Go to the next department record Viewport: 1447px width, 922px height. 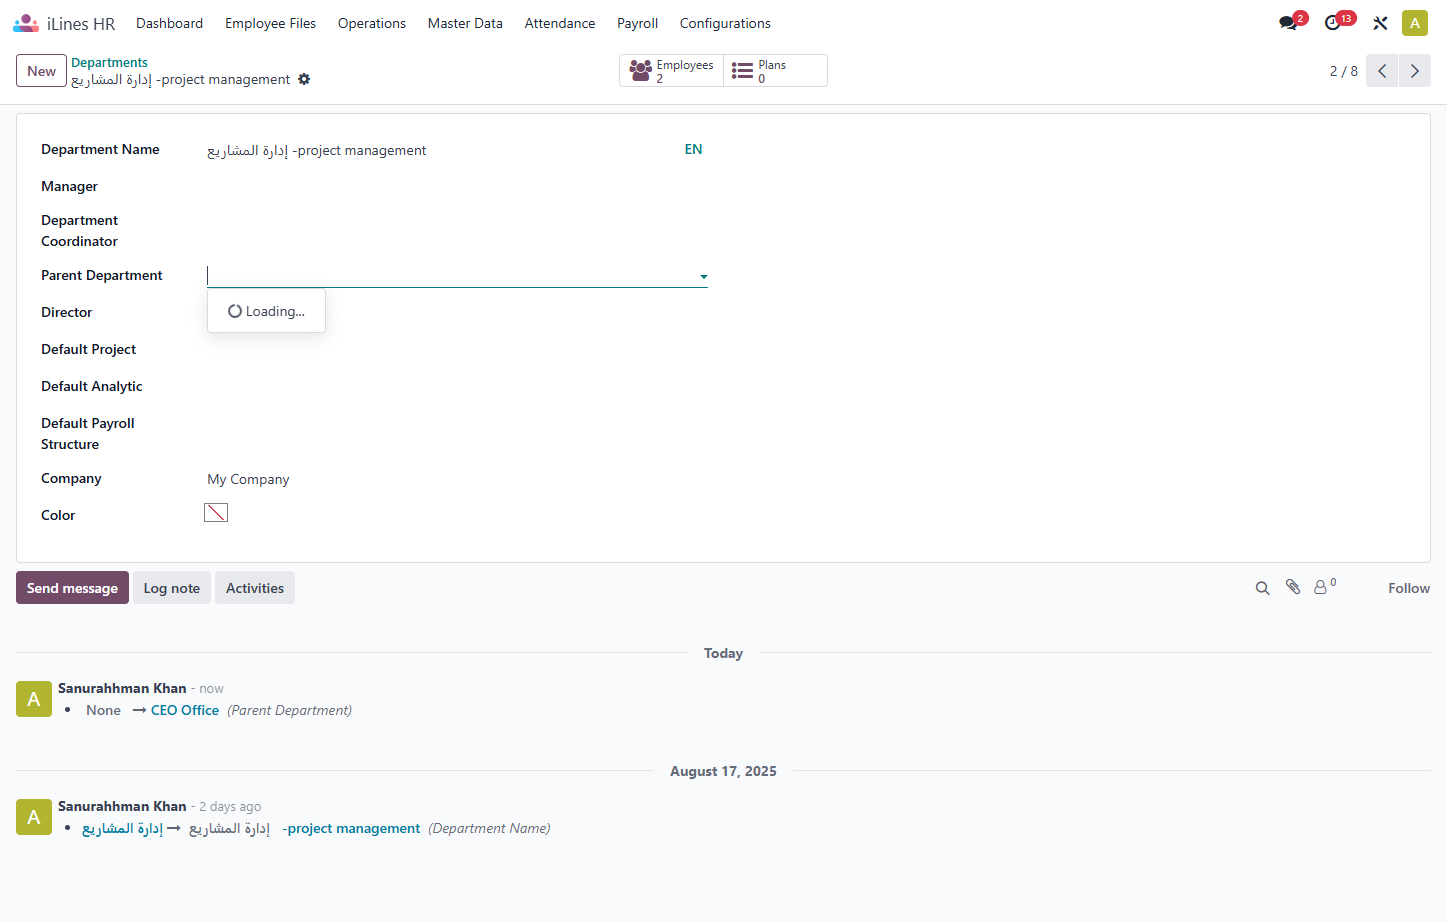coord(1414,71)
